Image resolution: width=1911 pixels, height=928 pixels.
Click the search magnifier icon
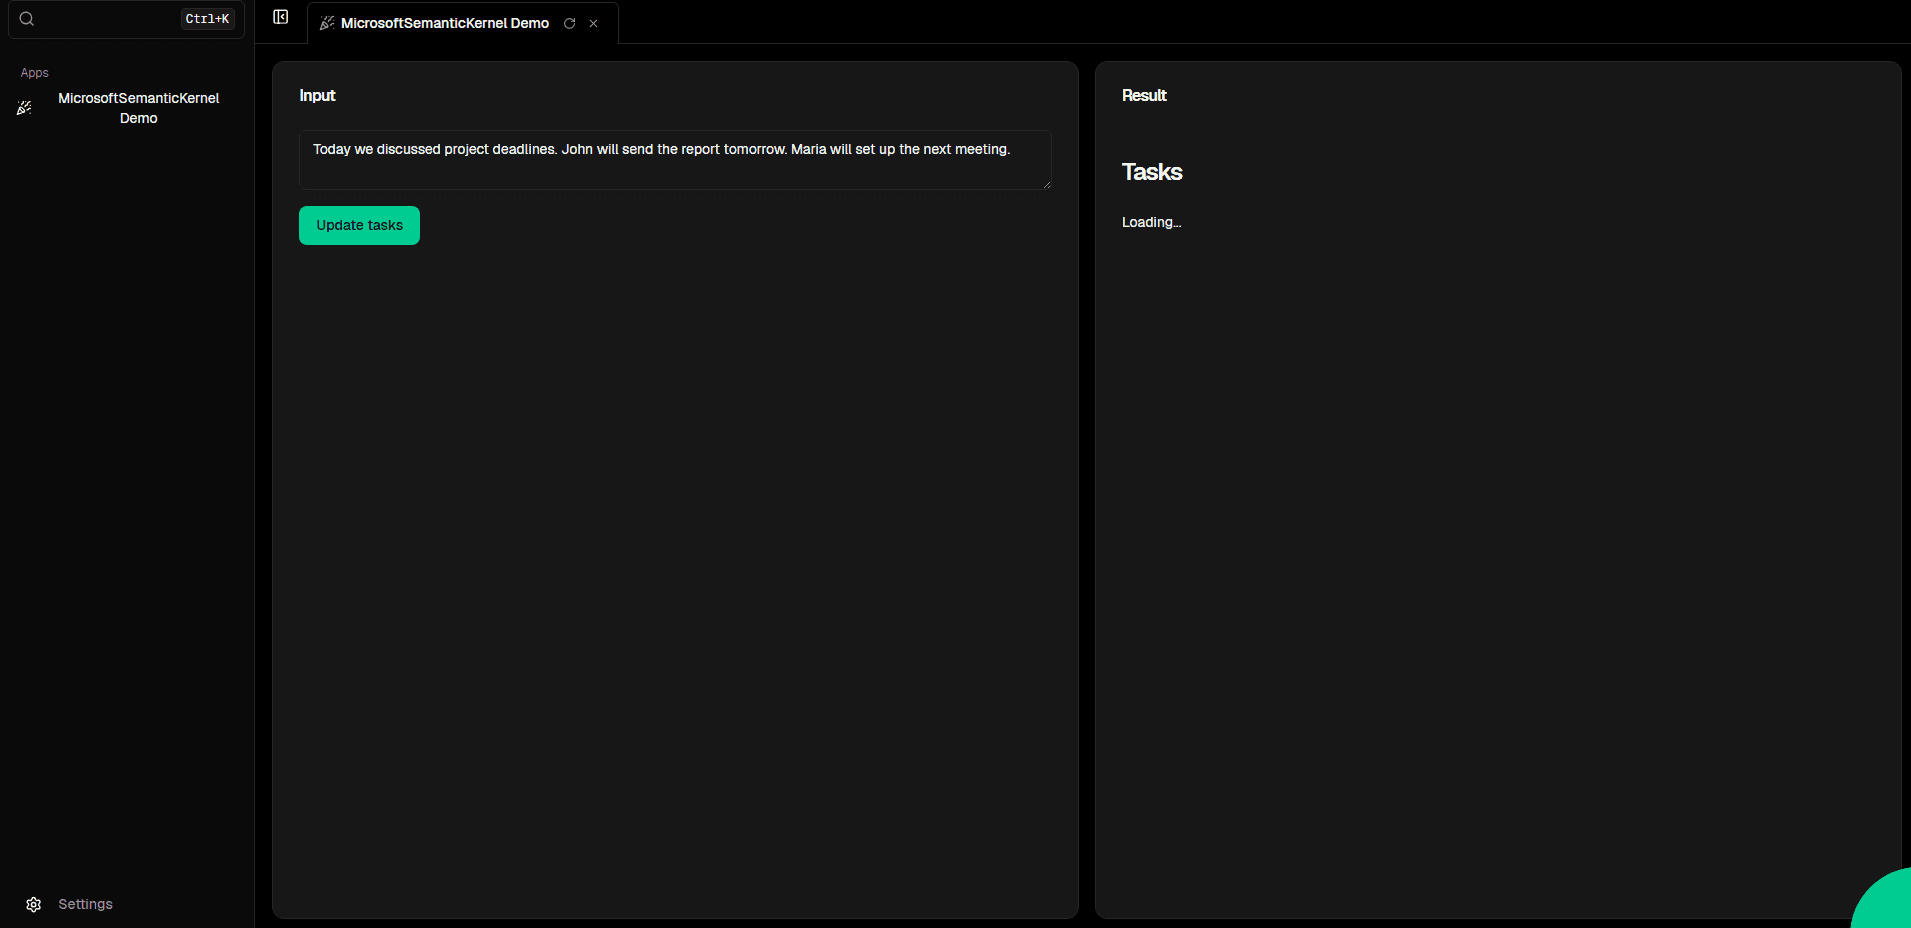click(x=27, y=18)
